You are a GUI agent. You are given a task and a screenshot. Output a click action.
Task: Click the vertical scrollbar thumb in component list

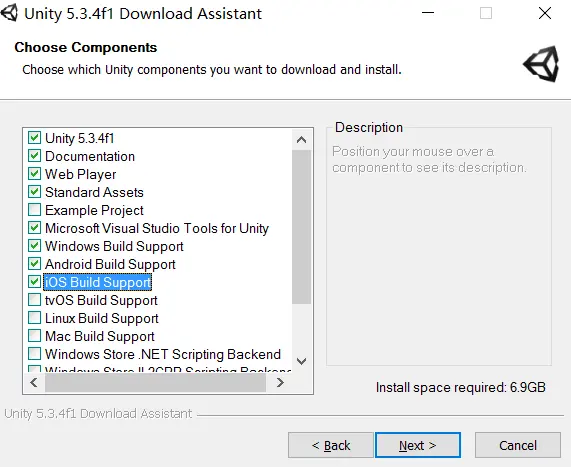click(x=302, y=227)
